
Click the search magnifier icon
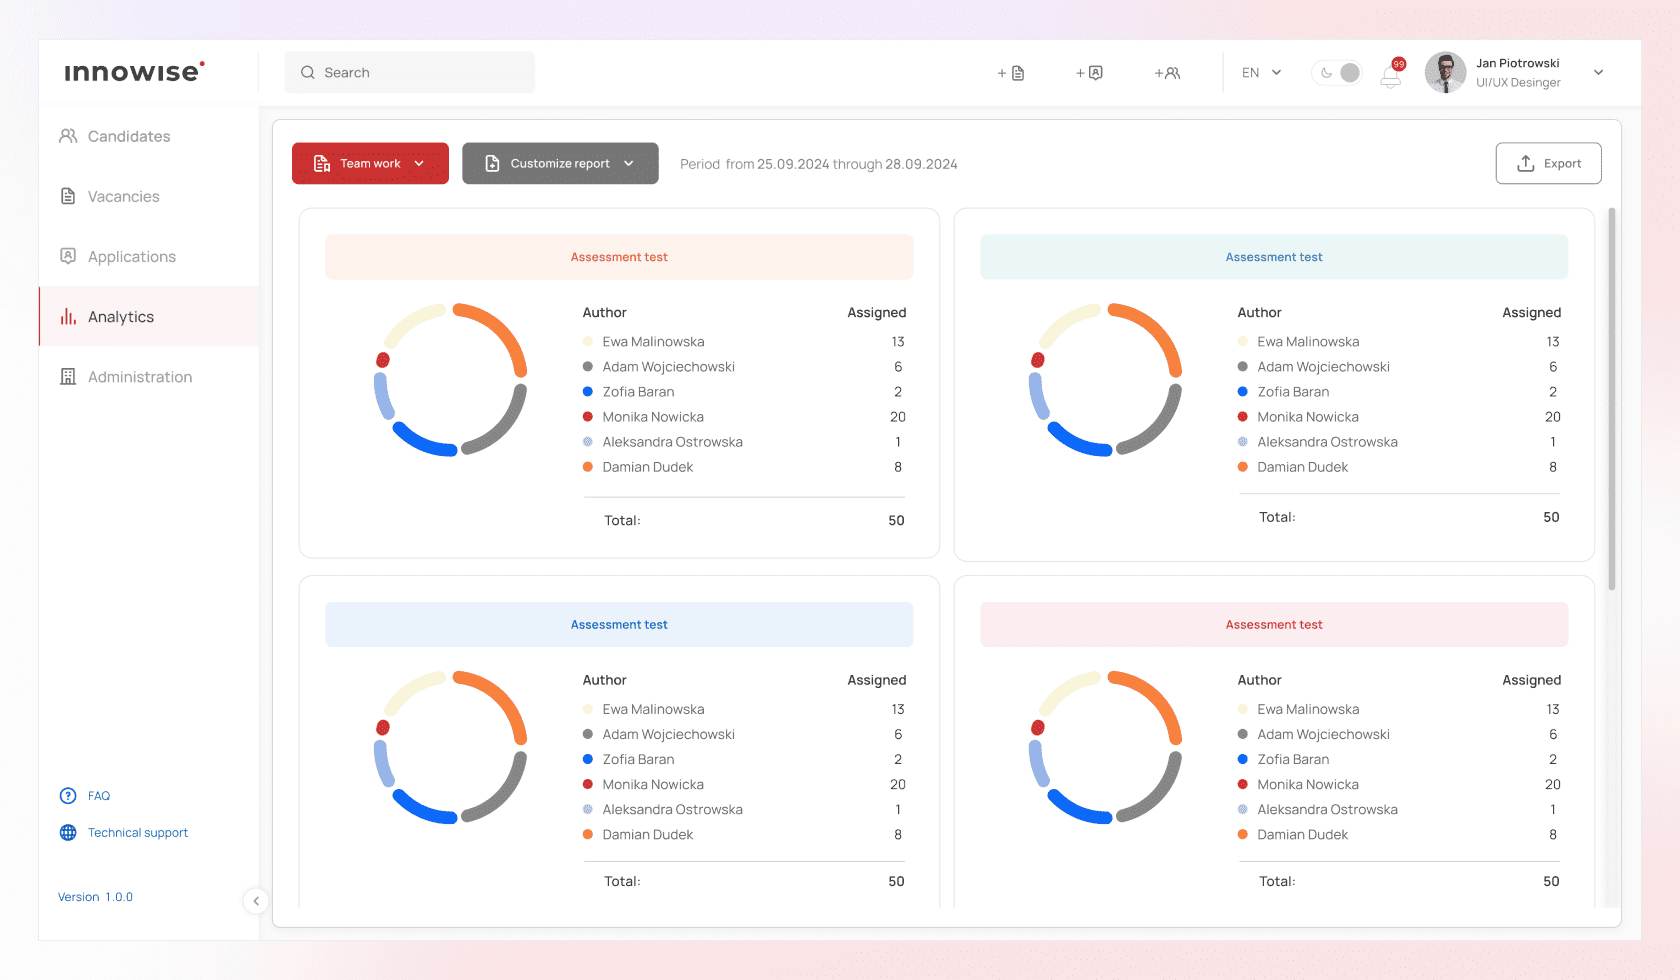tap(308, 73)
